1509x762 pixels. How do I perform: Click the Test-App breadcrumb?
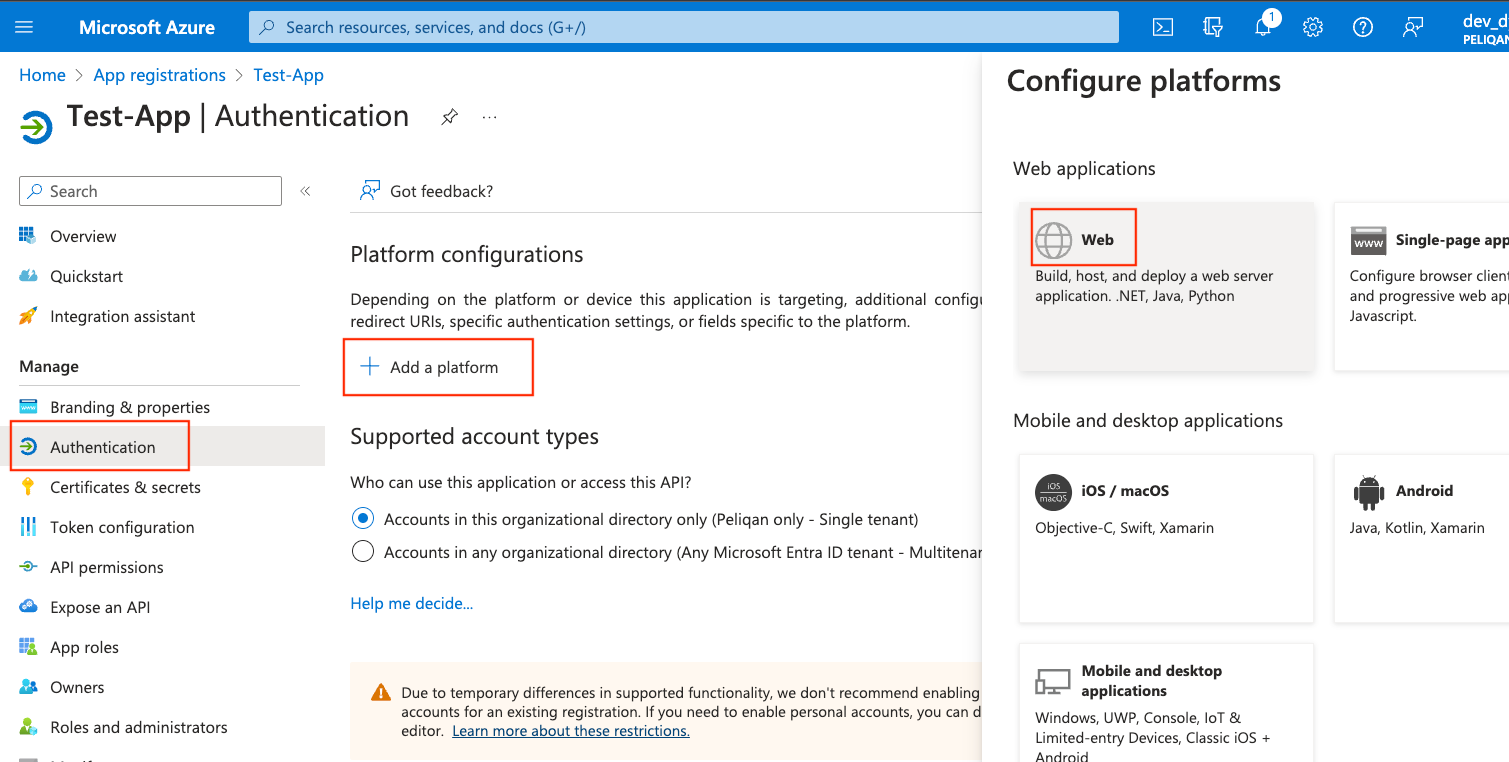pos(289,75)
